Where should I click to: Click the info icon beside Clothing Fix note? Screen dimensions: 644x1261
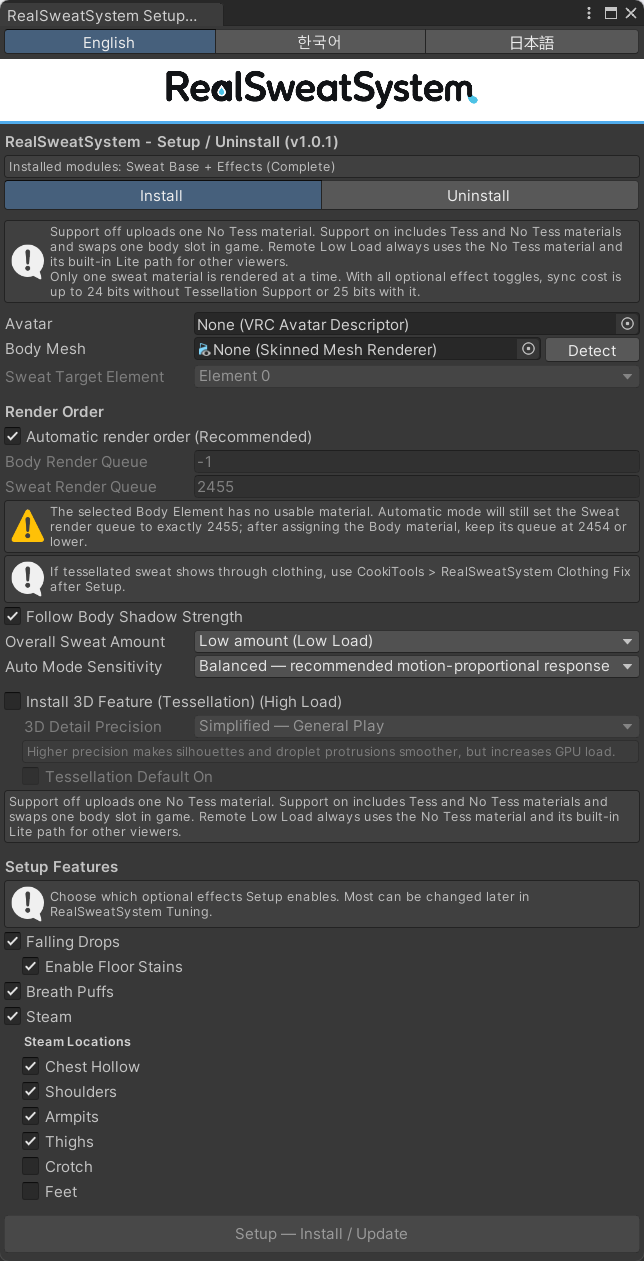pyautogui.click(x=26, y=579)
